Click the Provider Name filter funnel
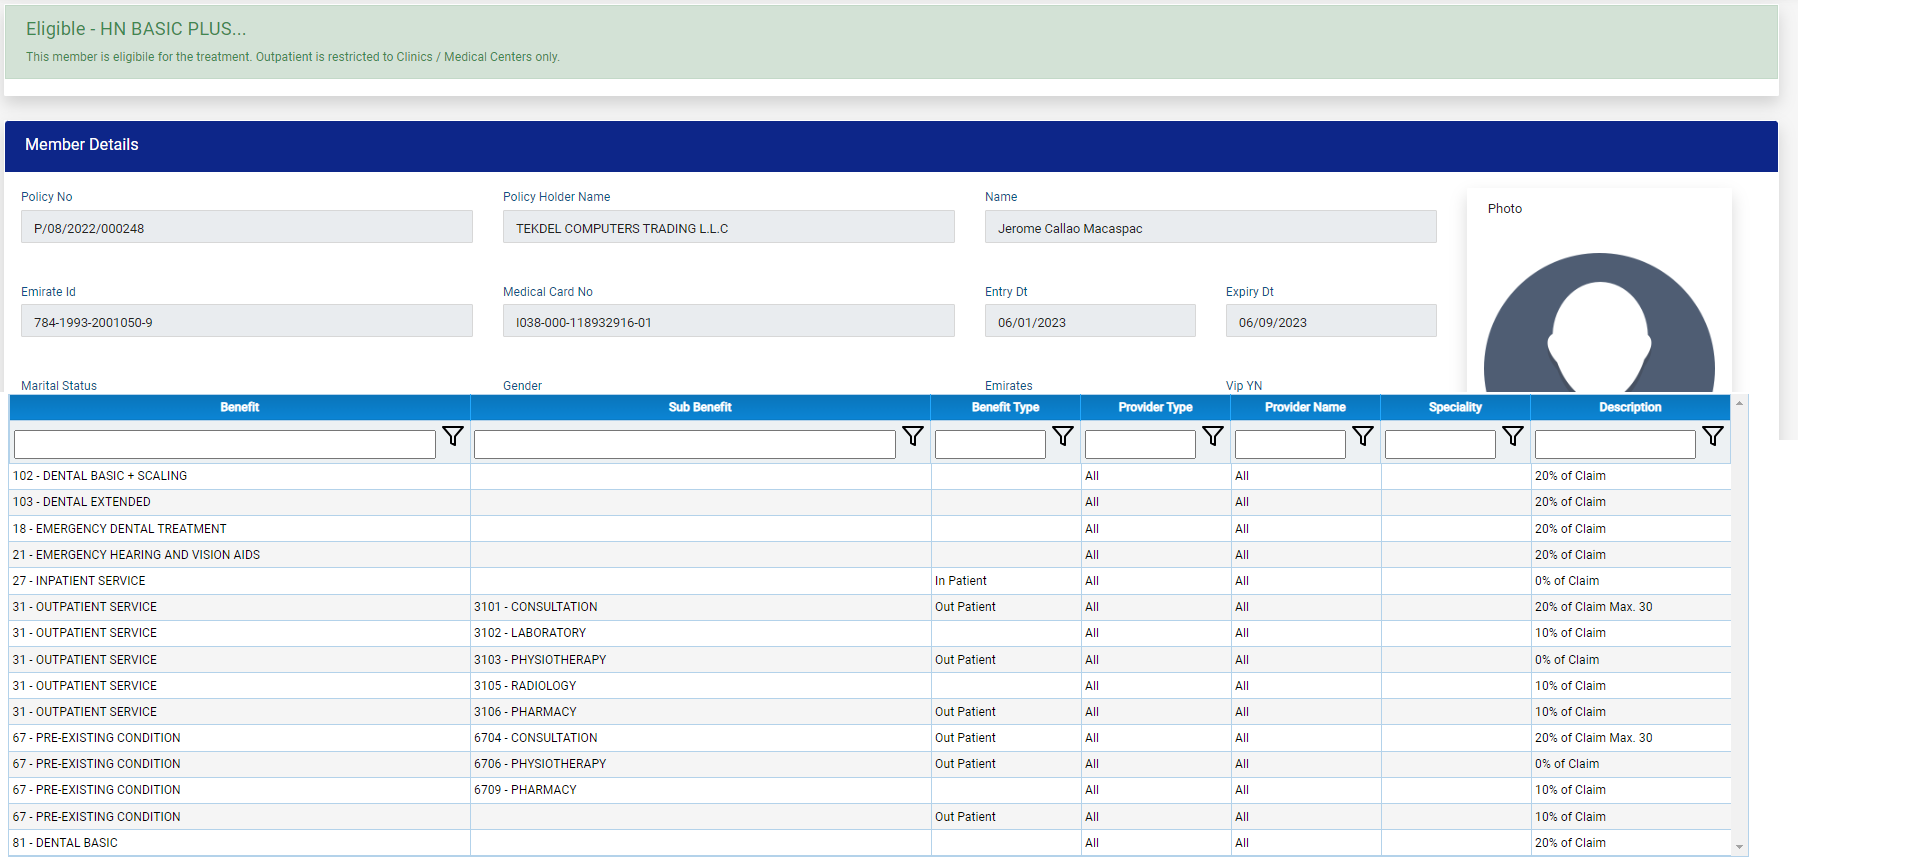Image resolution: width=1909 pixels, height=858 pixels. (x=1362, y=437)
